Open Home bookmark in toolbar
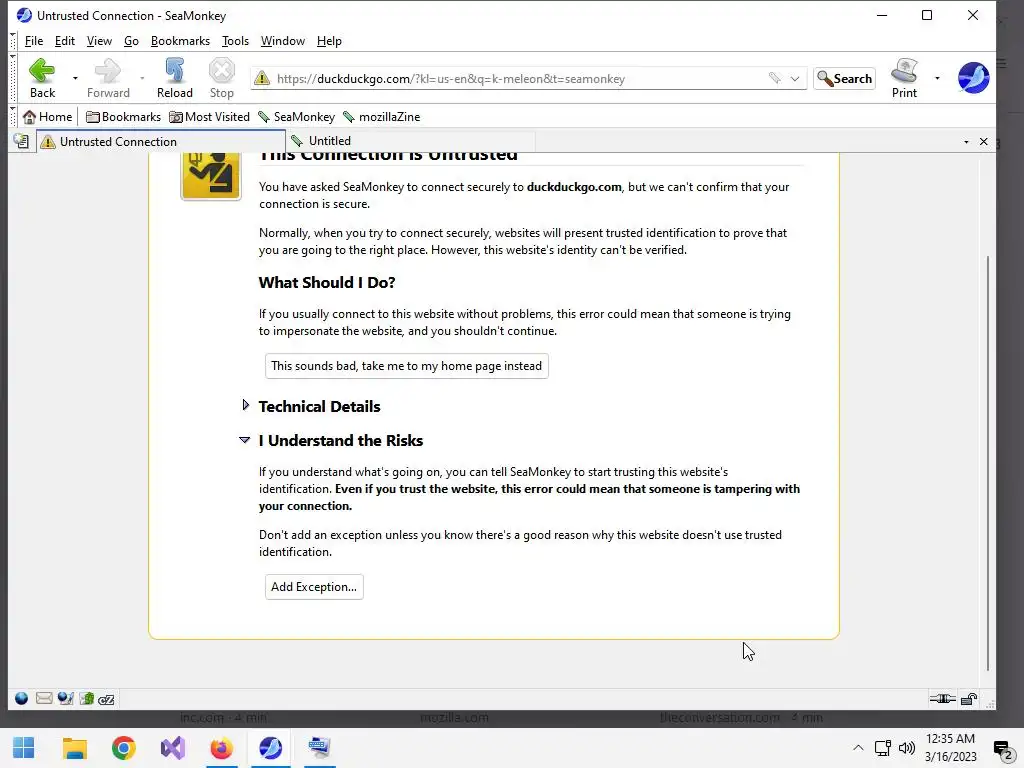Viewport: 1024px width, 768px height. pyautogui.click(x=47, y=117)
